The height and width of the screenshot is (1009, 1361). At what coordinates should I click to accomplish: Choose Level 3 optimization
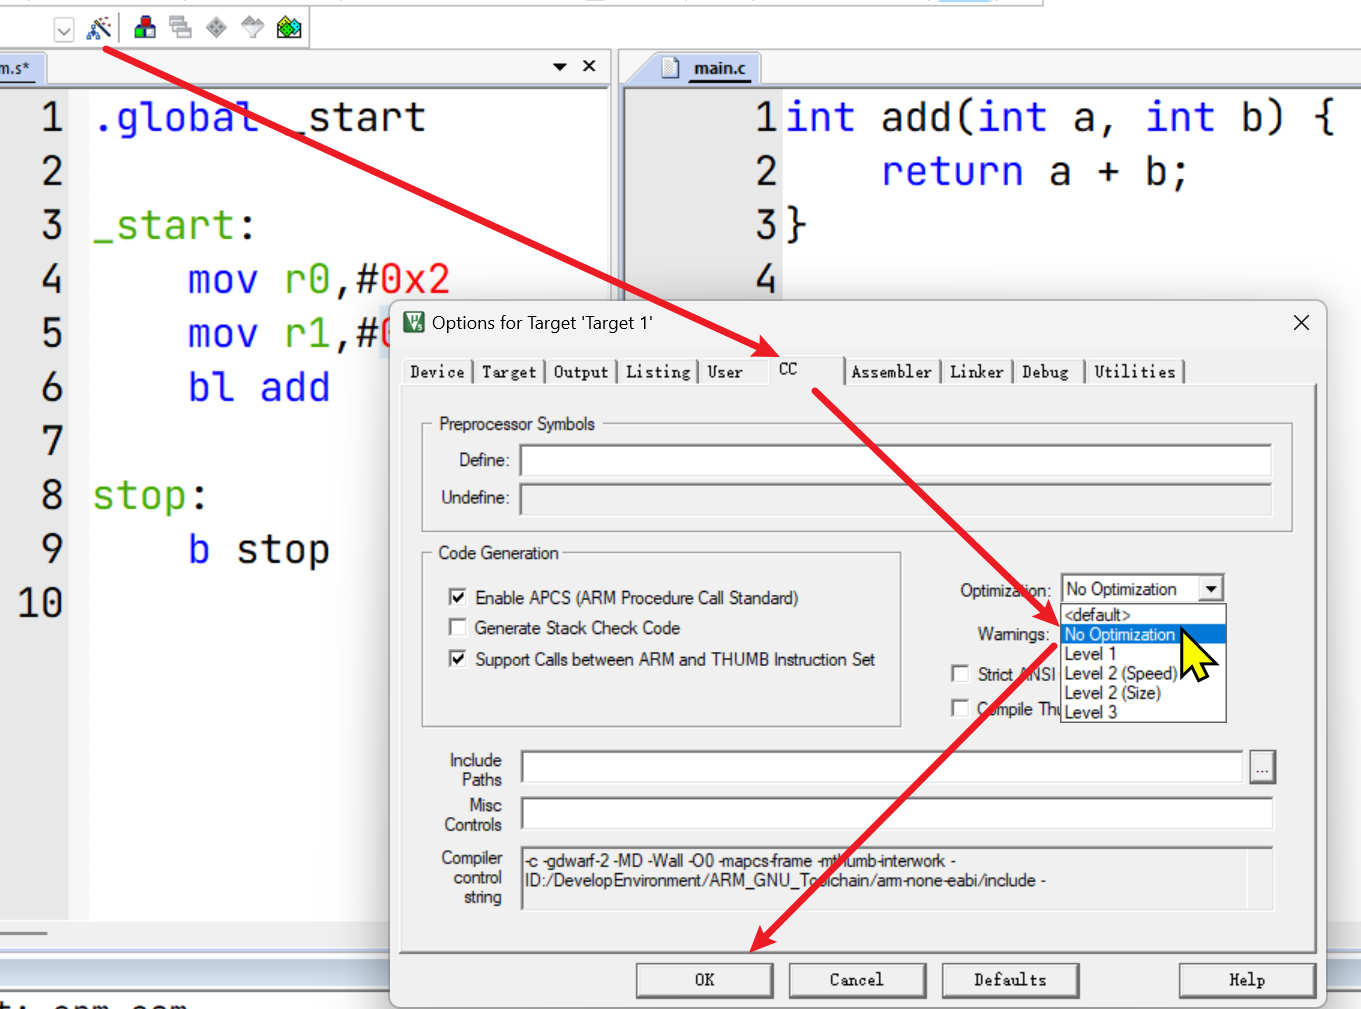1143,712
